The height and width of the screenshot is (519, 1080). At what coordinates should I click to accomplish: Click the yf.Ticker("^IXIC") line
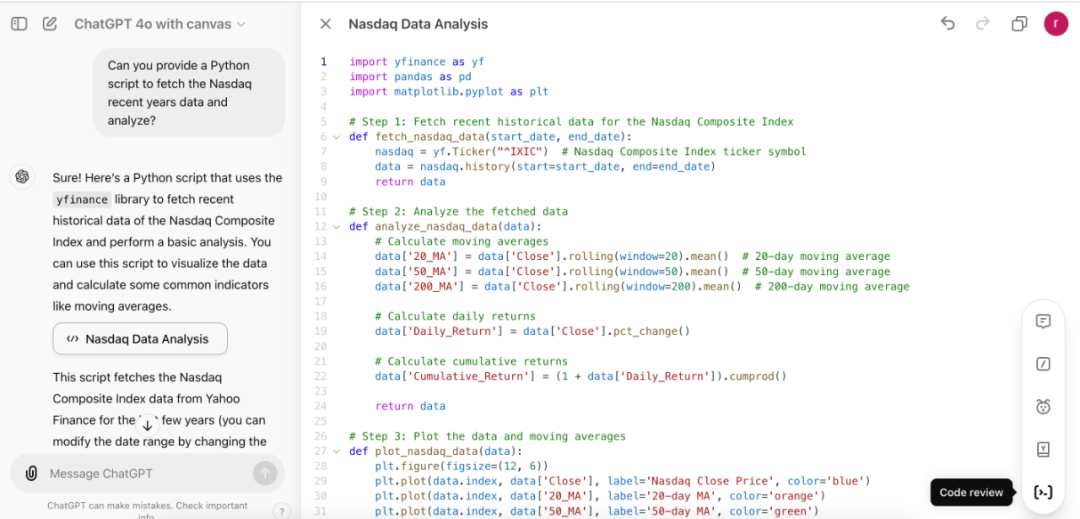click(x=590, y=151)
